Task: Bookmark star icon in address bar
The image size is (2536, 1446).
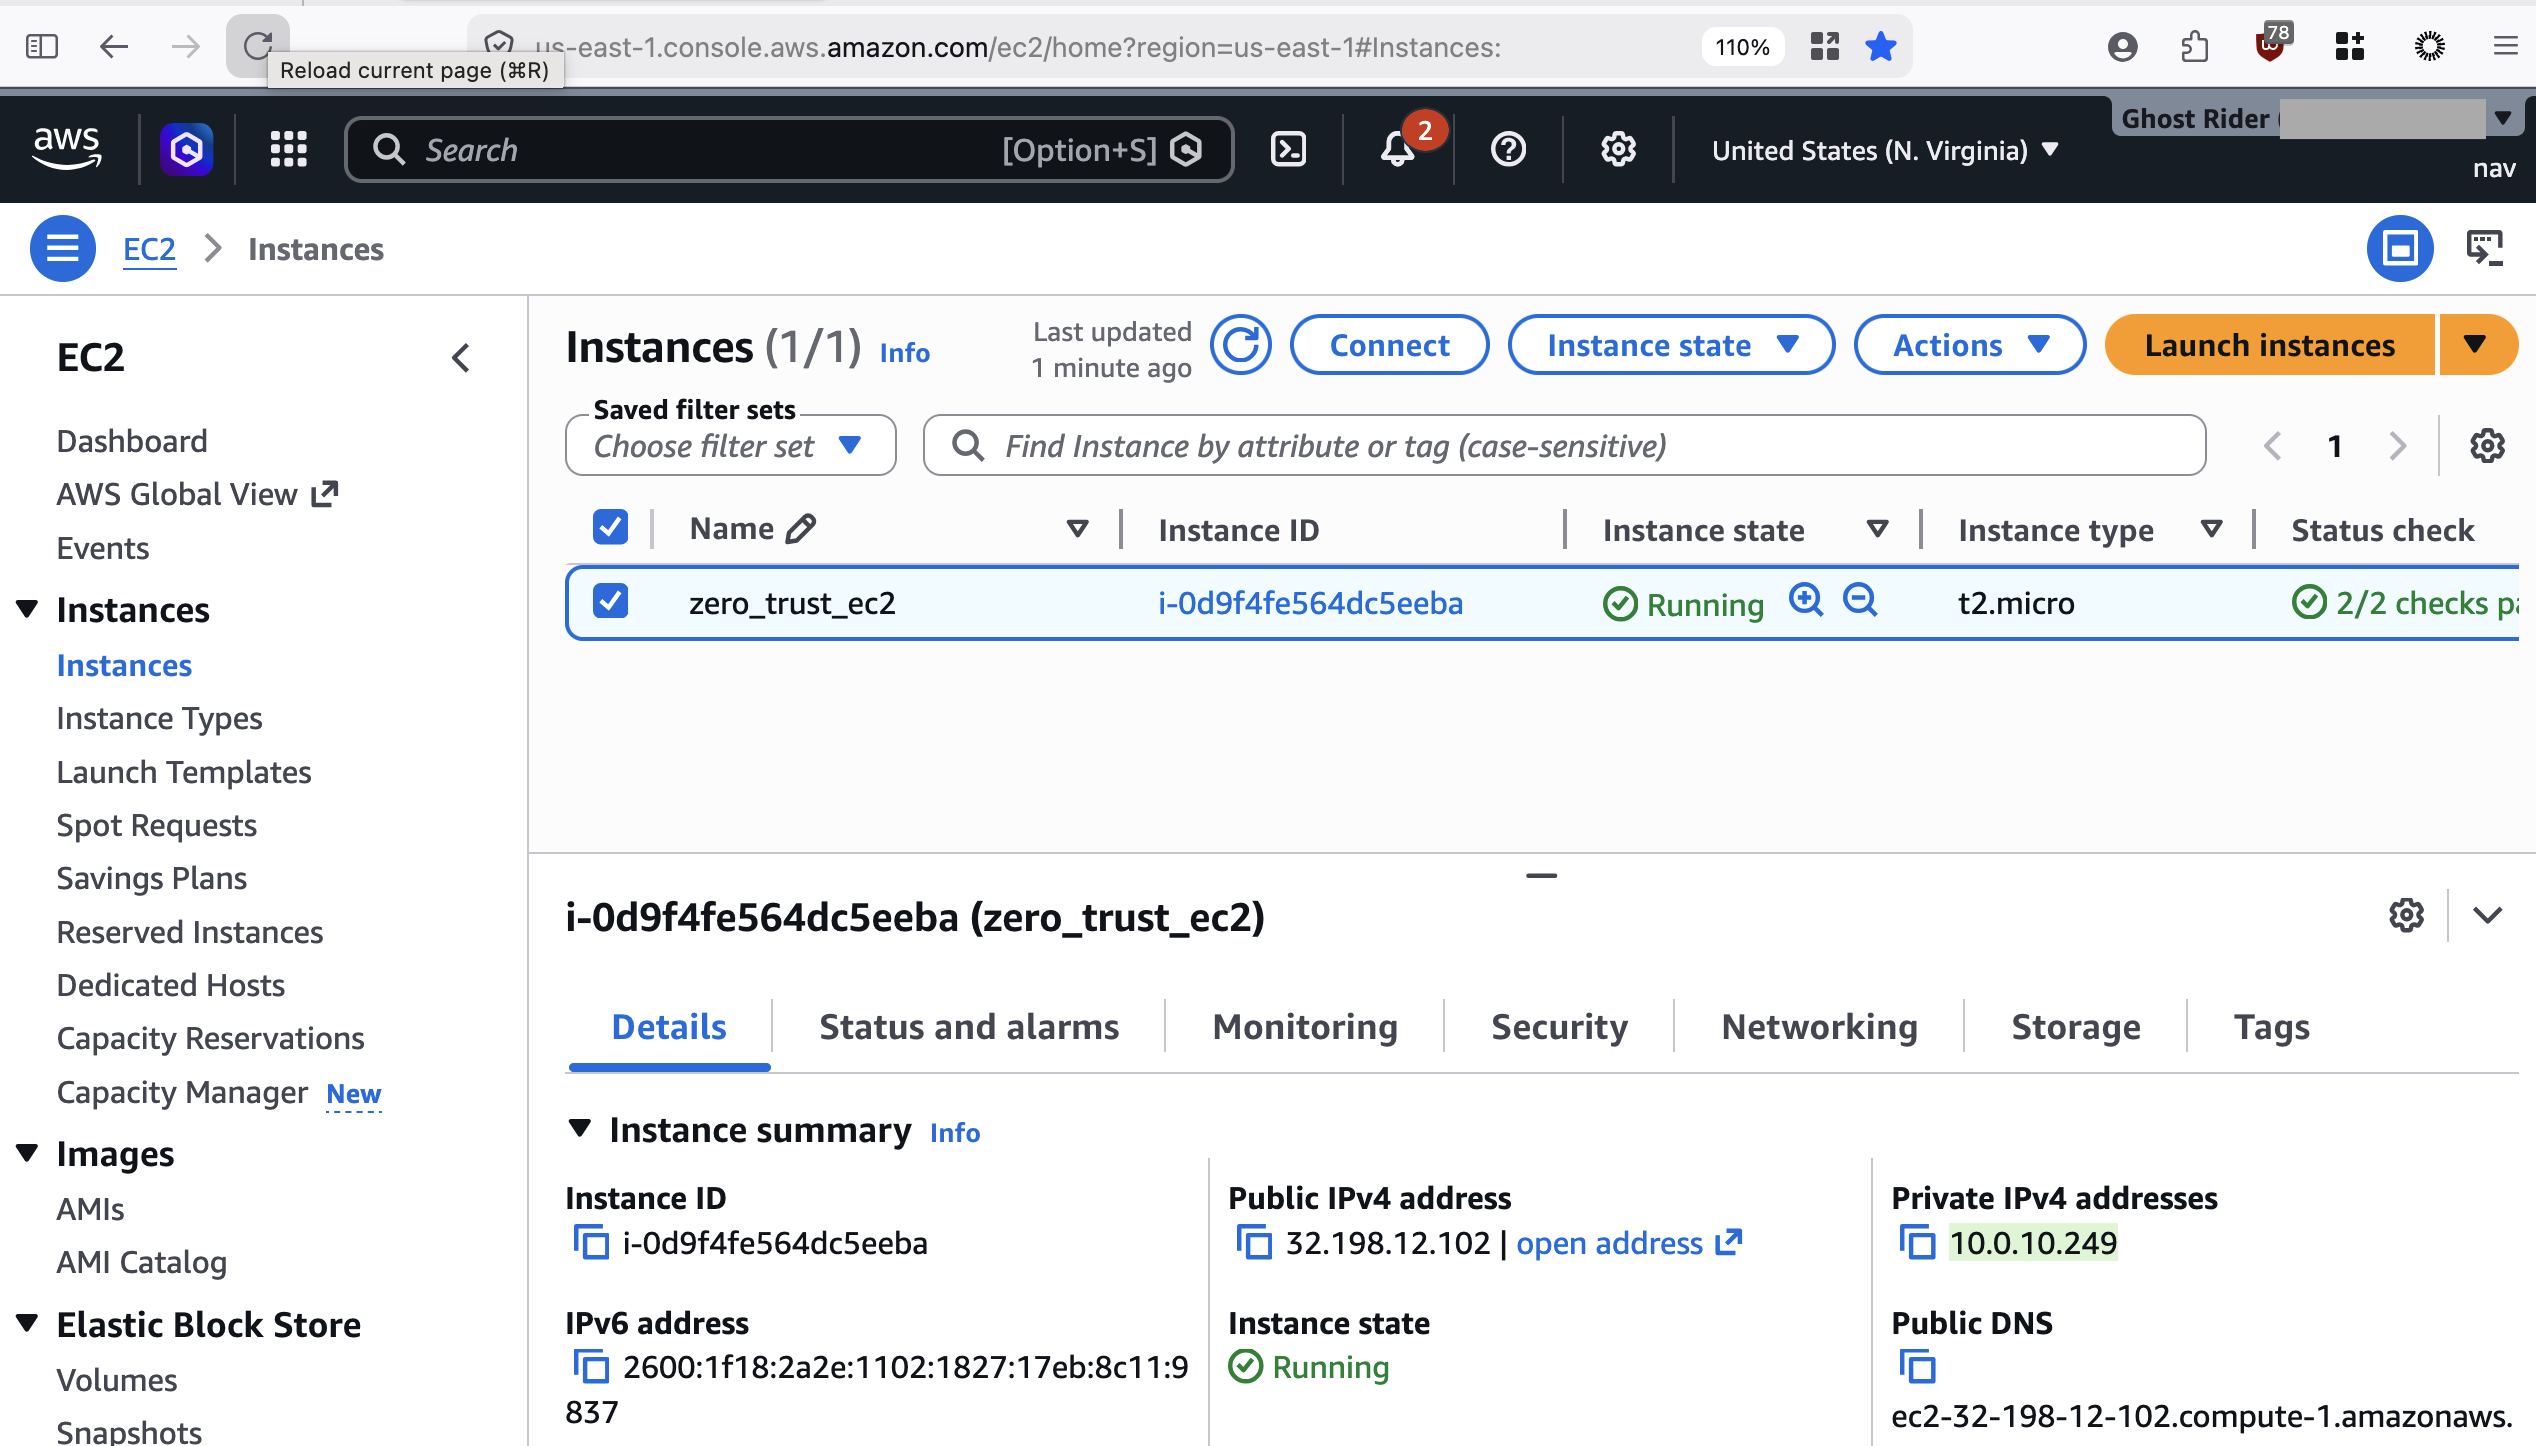Action: pos(1881,46)
